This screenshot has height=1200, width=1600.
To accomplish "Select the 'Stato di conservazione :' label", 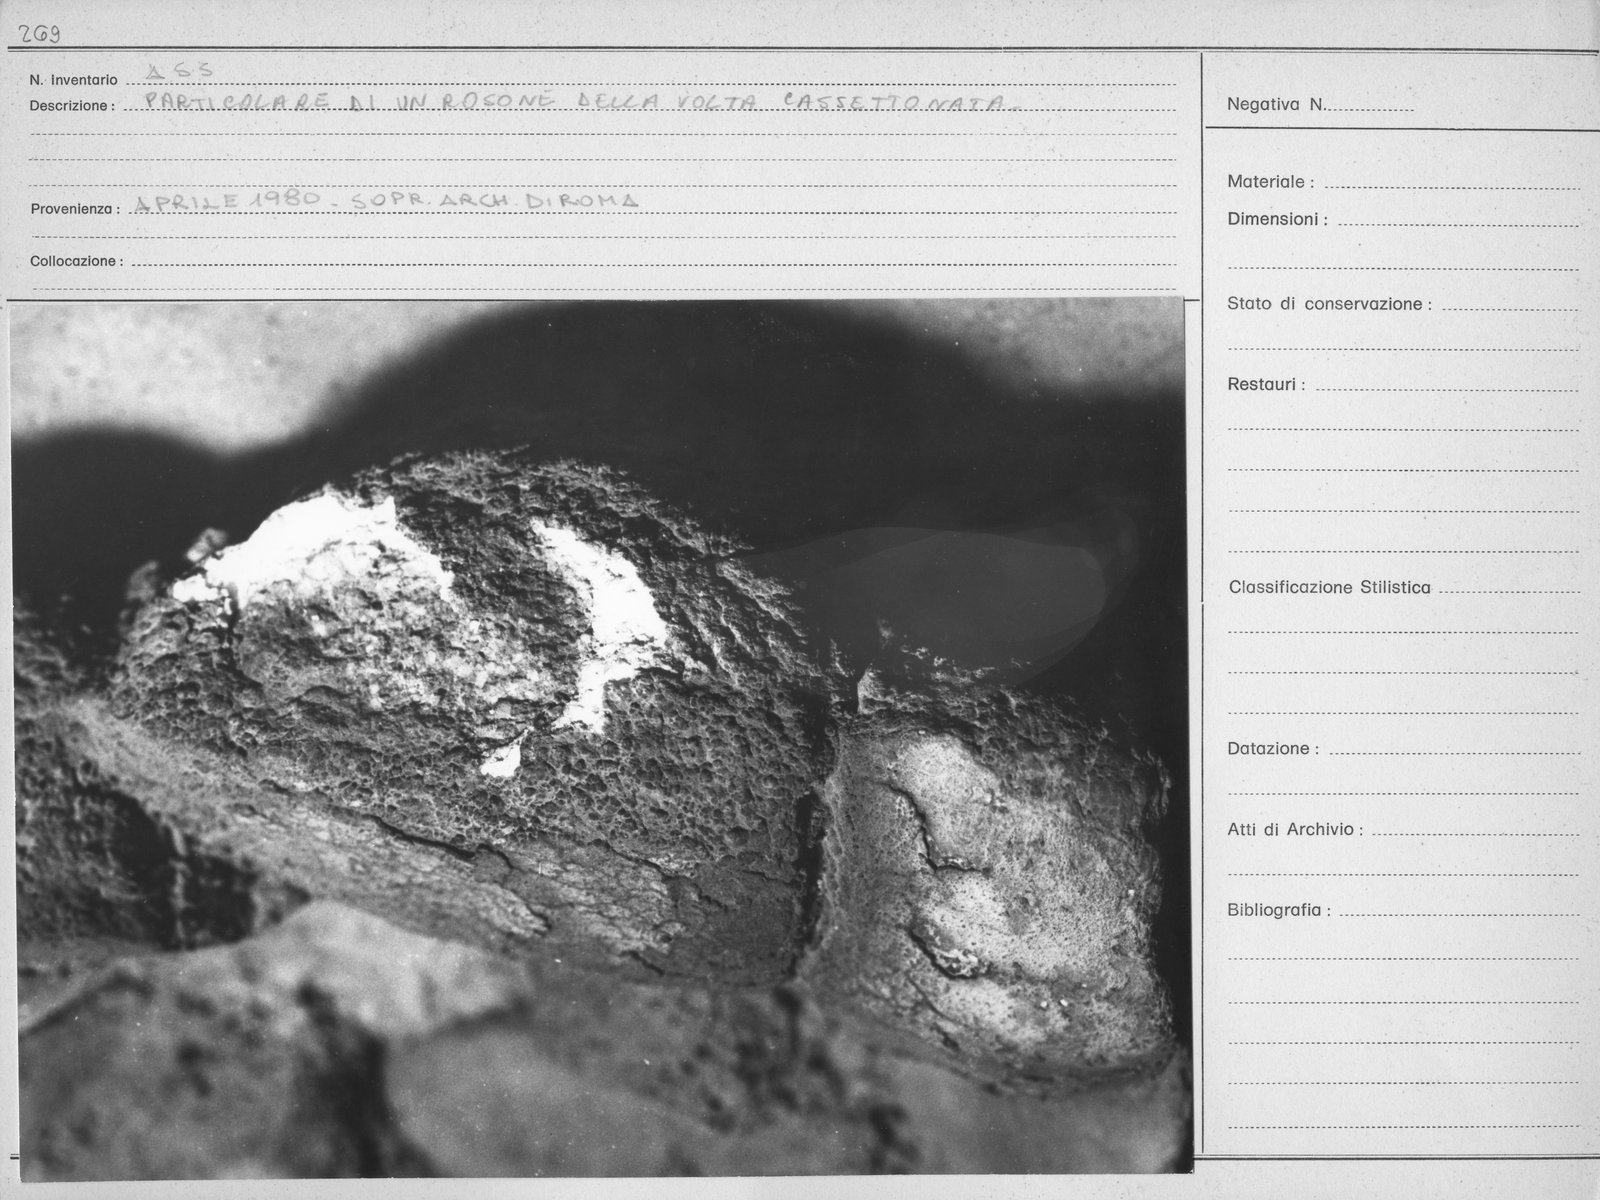I will (1329, 304).
